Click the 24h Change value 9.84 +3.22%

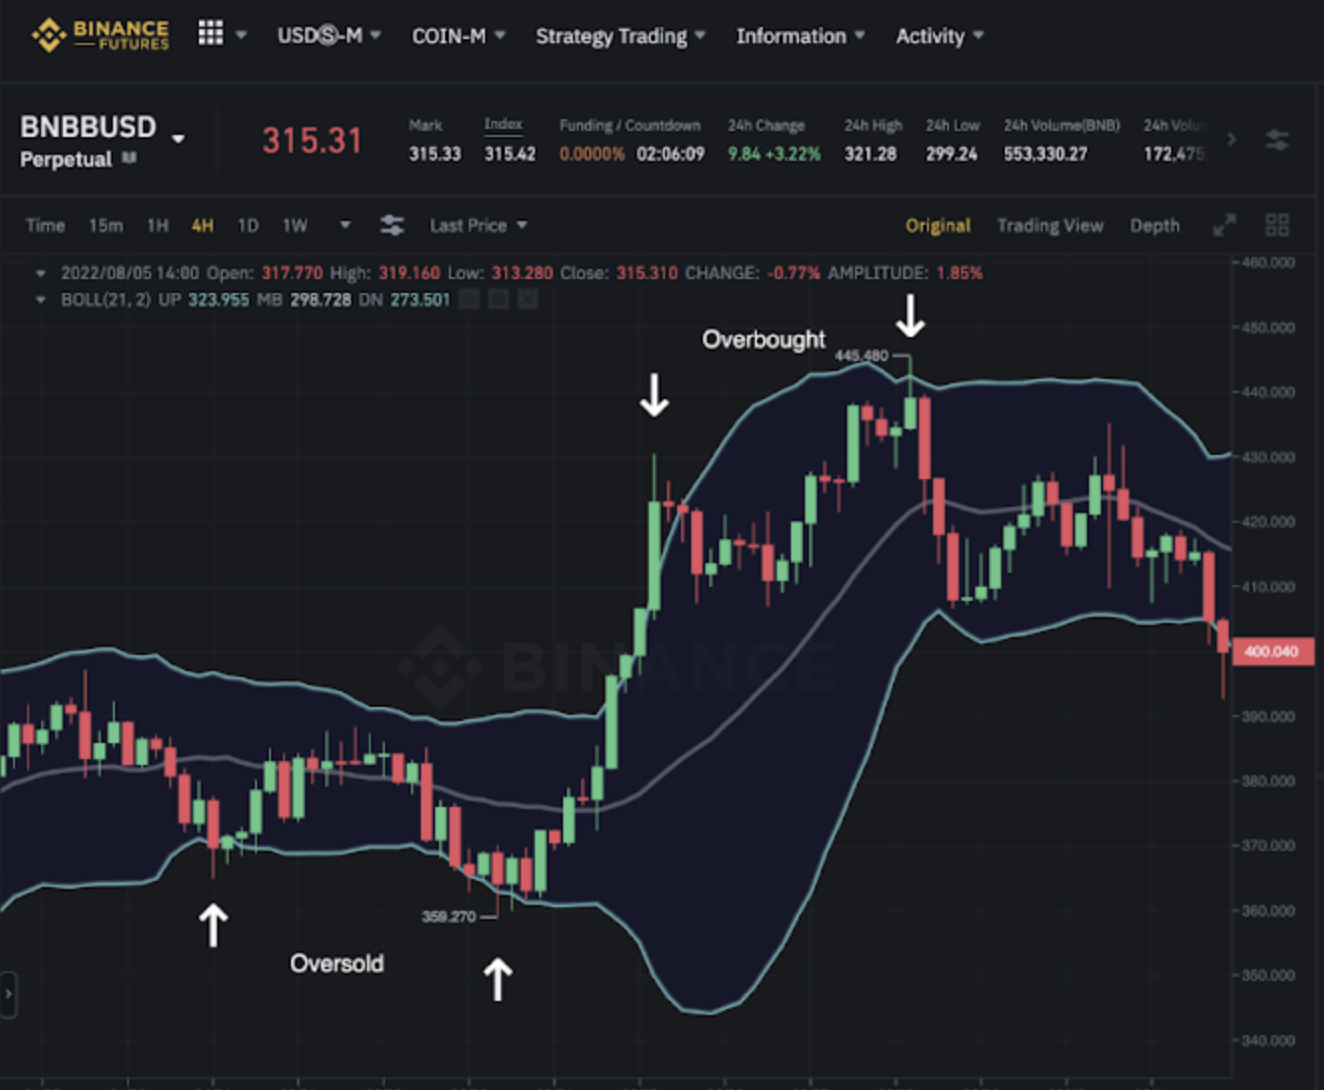click(774, 154)
